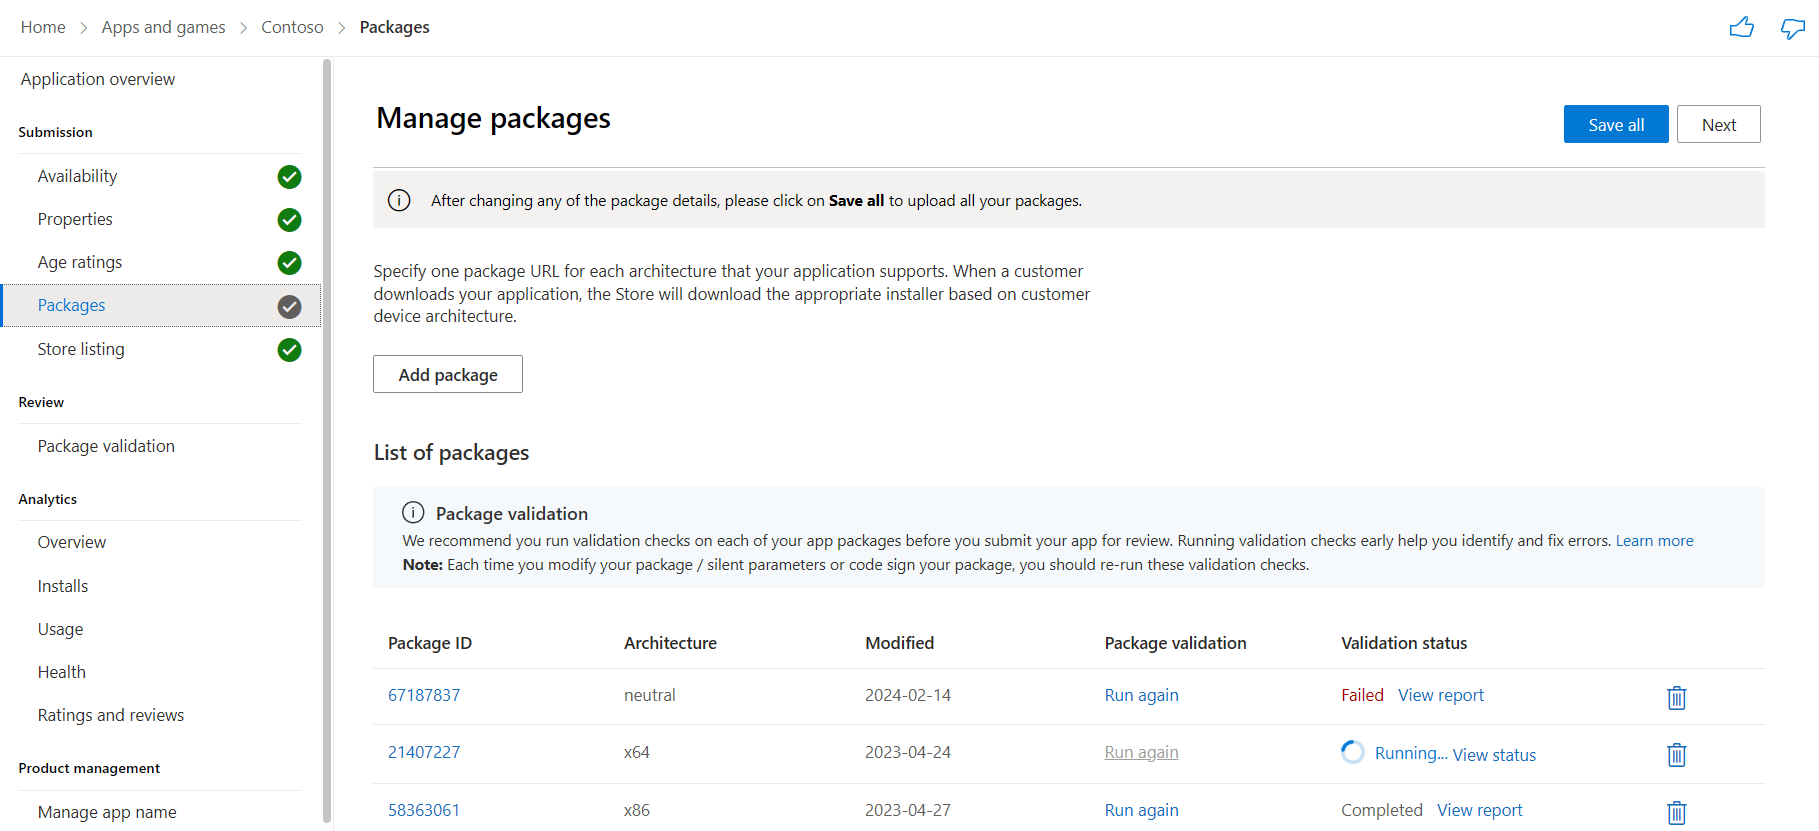Click the Modified column header
Viewport: 1819px width, 831px height.
click(899, 643)
